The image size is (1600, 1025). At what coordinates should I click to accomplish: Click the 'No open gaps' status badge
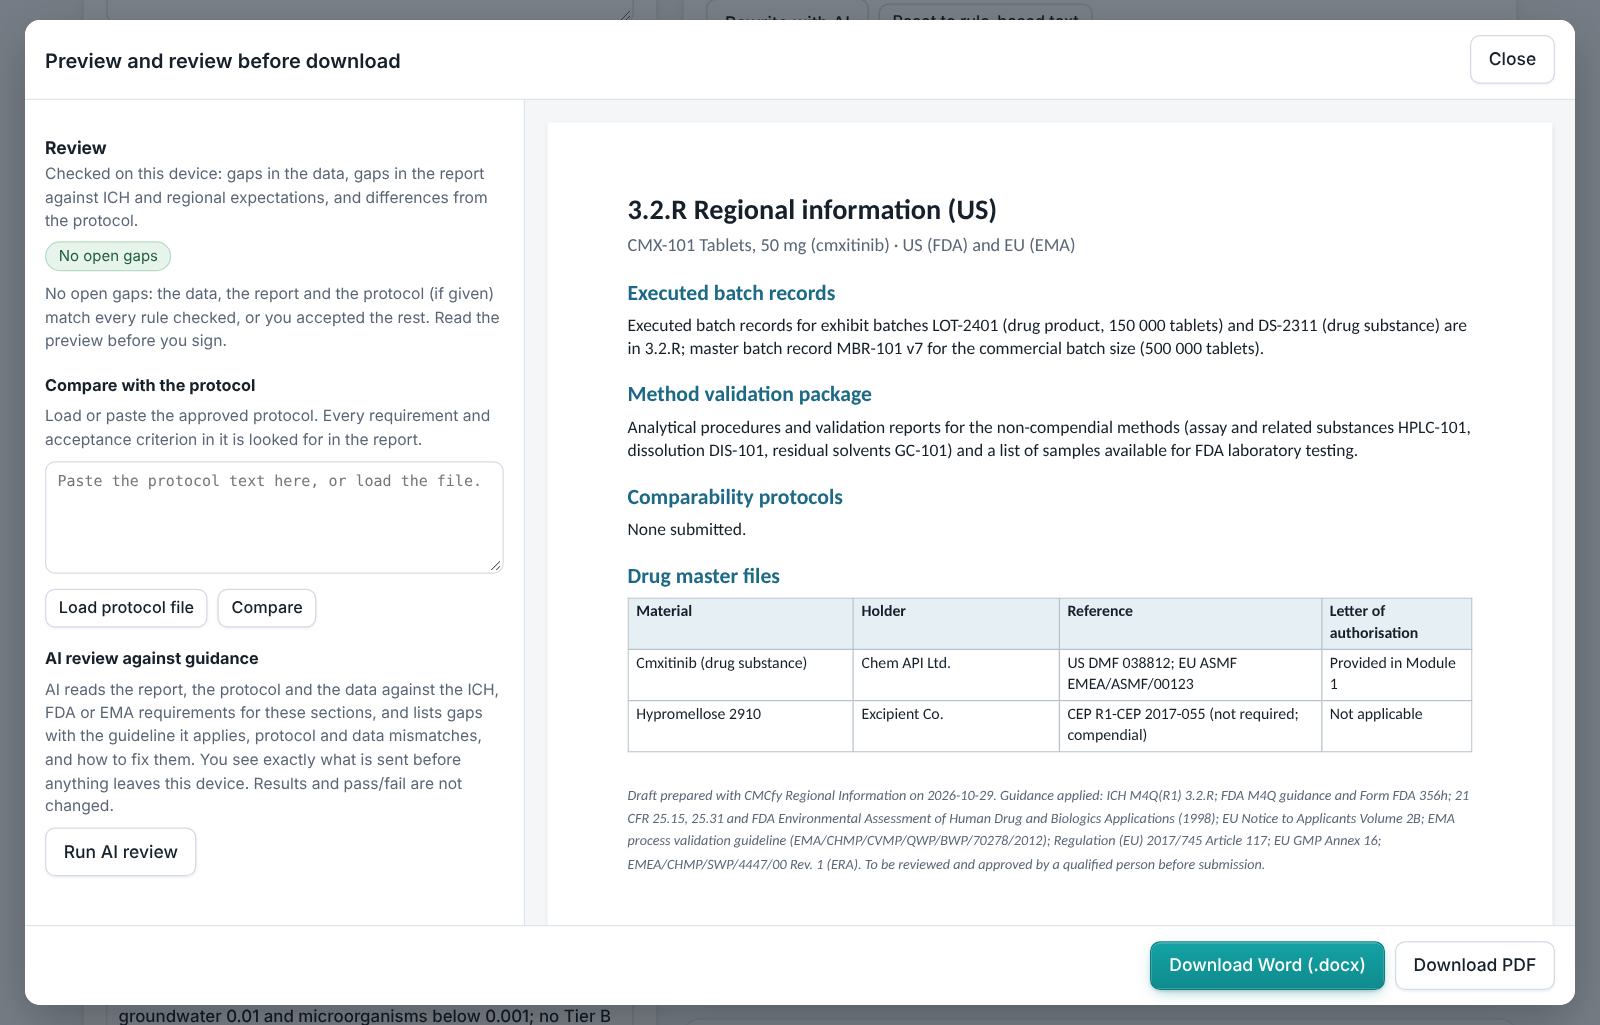coord(108,256)
